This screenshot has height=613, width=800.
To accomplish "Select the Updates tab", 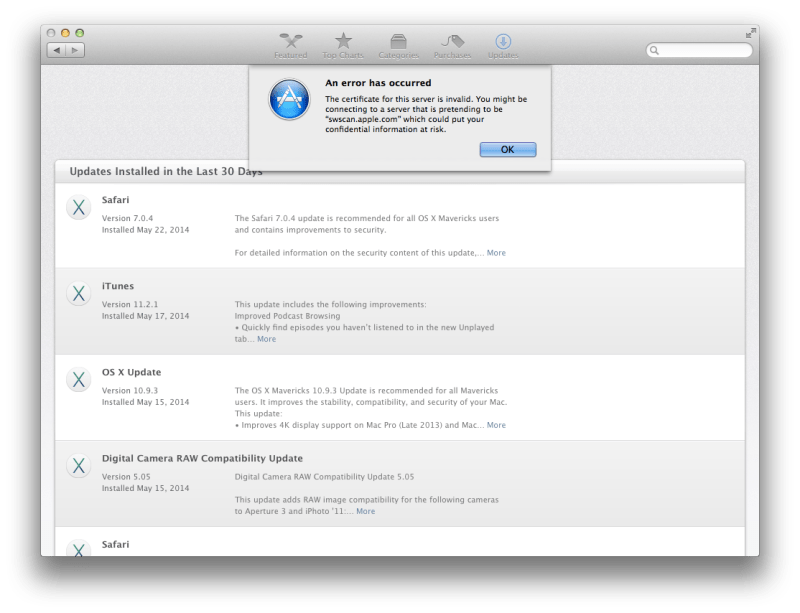I will point(503,46).
